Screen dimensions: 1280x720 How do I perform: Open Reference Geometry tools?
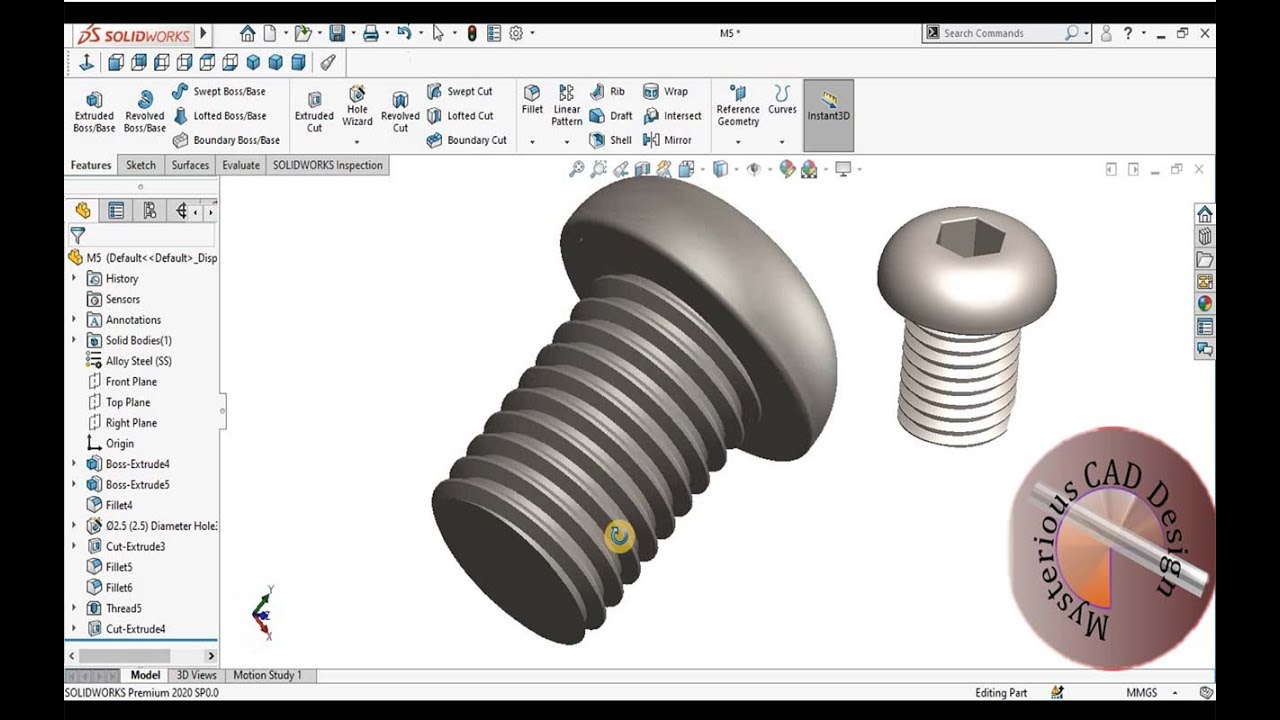[x=738, y=106]
